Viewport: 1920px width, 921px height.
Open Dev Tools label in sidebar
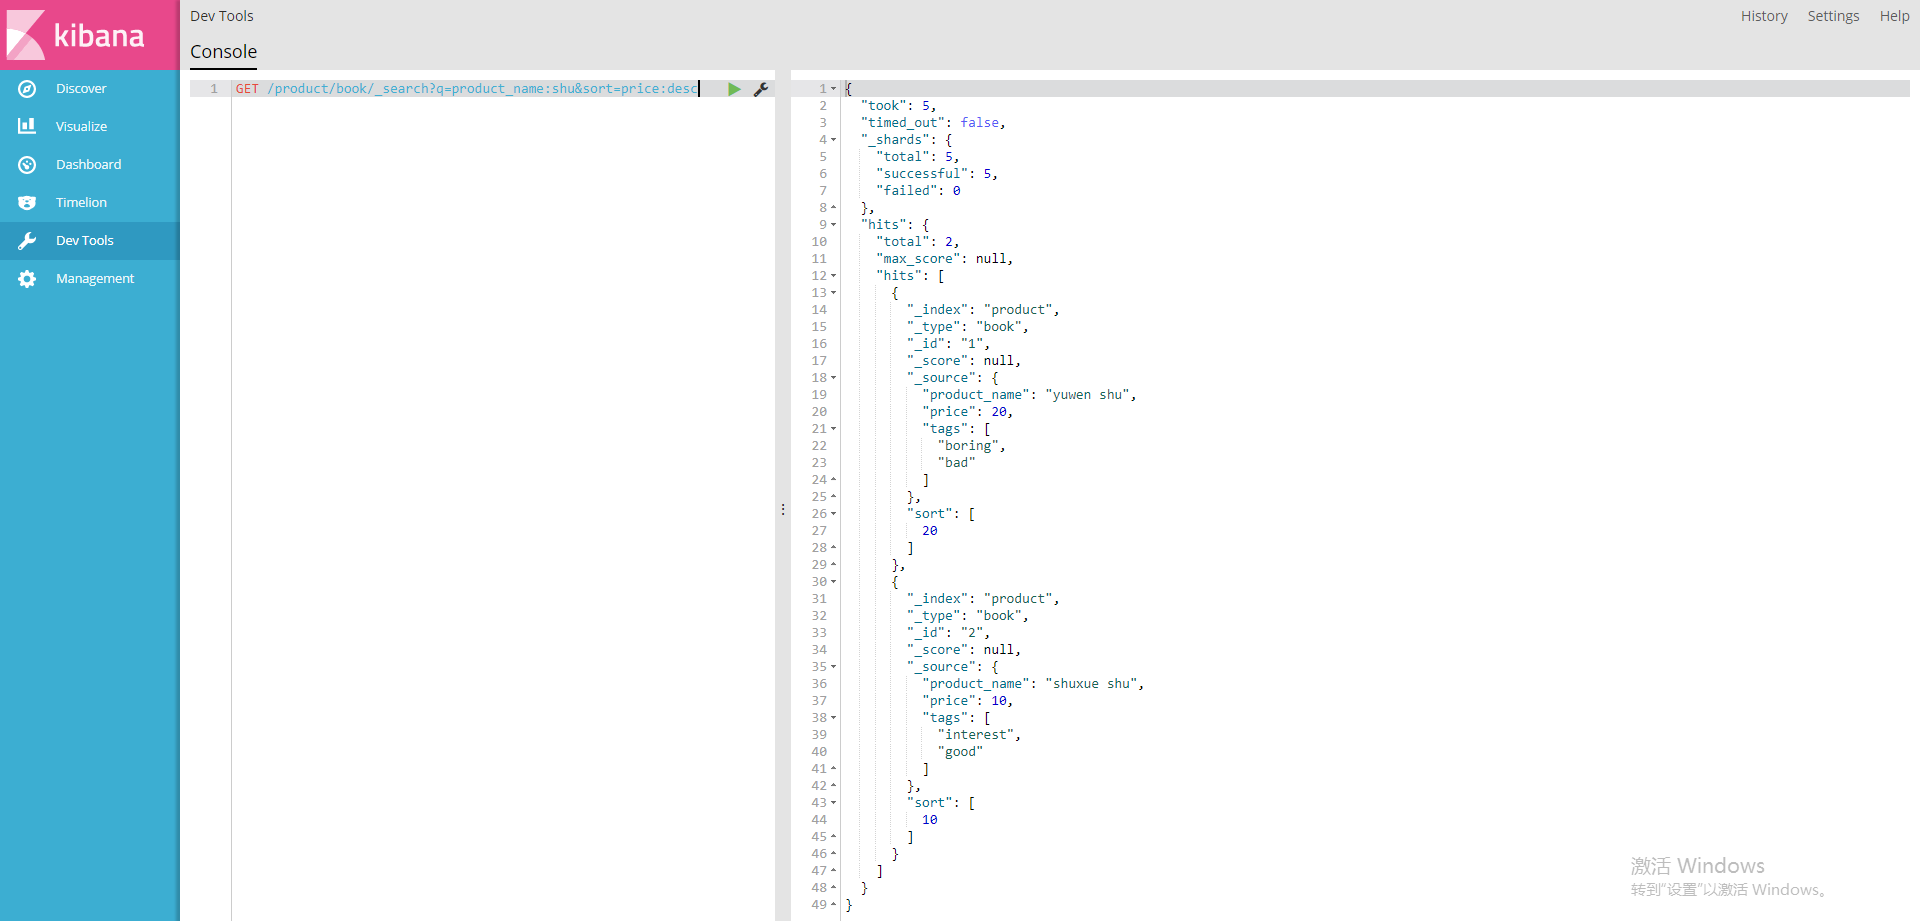85,241
